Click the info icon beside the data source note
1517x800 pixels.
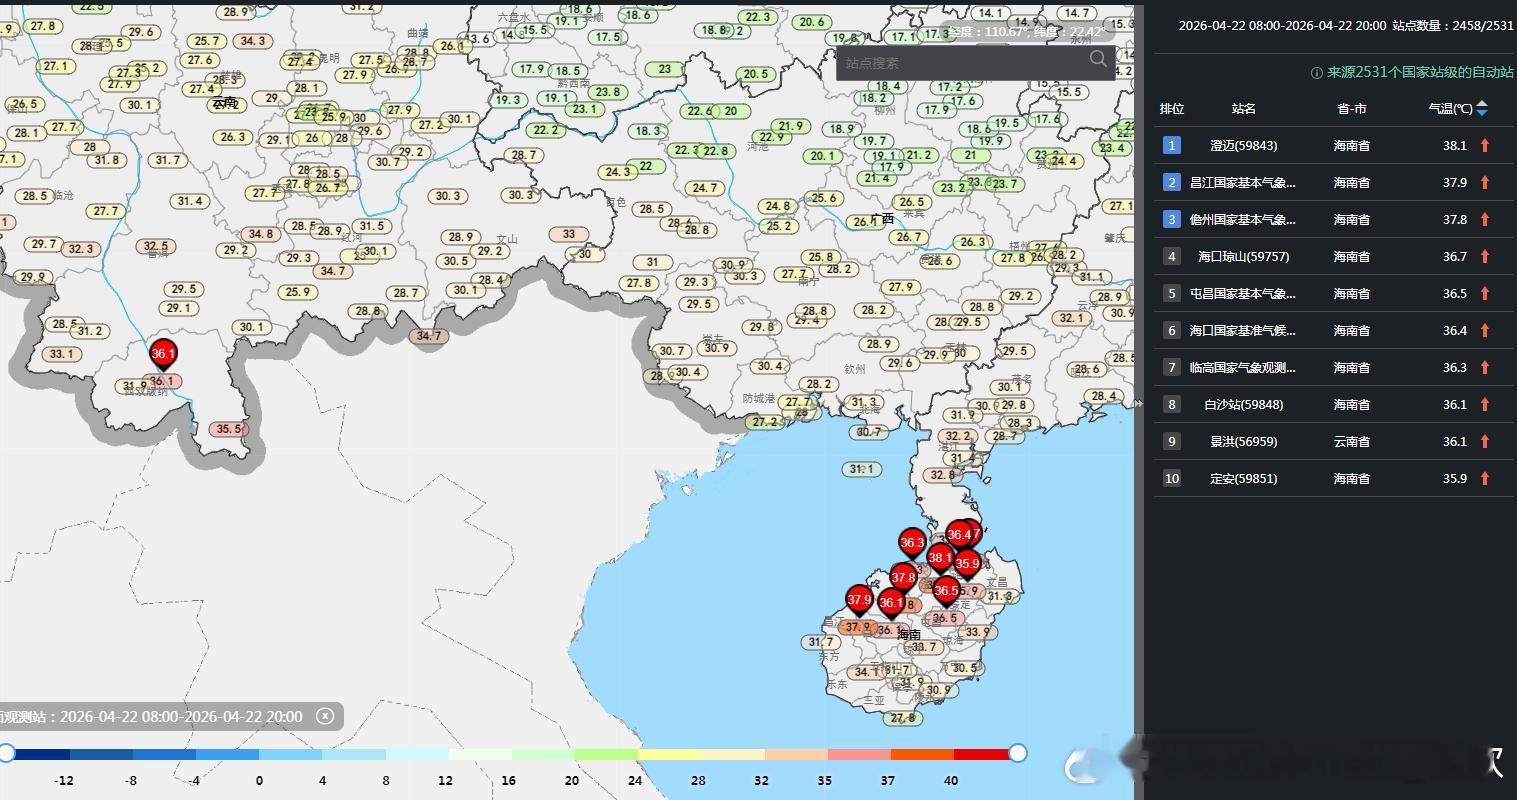point(1316,73)
